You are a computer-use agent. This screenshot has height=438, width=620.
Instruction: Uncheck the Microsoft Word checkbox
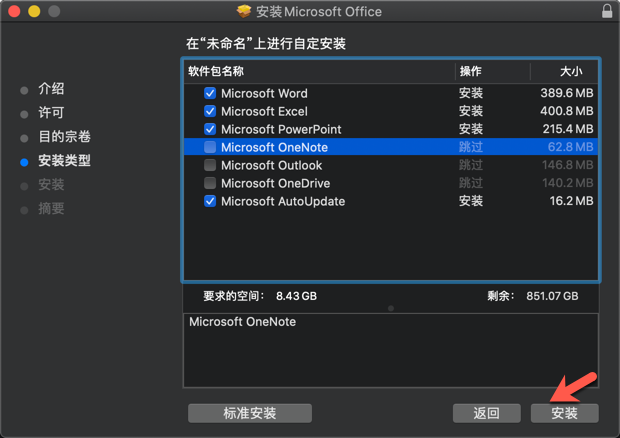[x=210, y=93]
